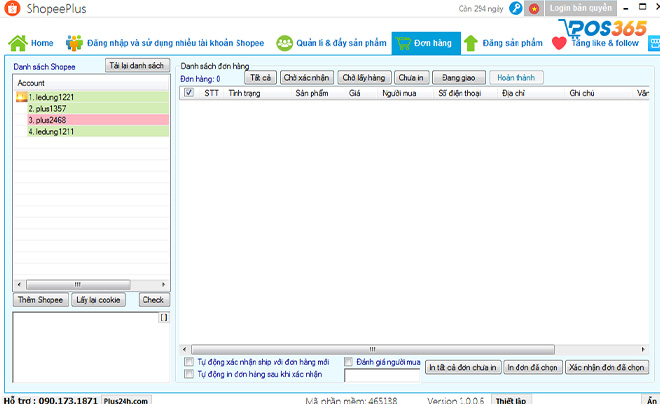Click the Lấy lại cookie button

98,300
